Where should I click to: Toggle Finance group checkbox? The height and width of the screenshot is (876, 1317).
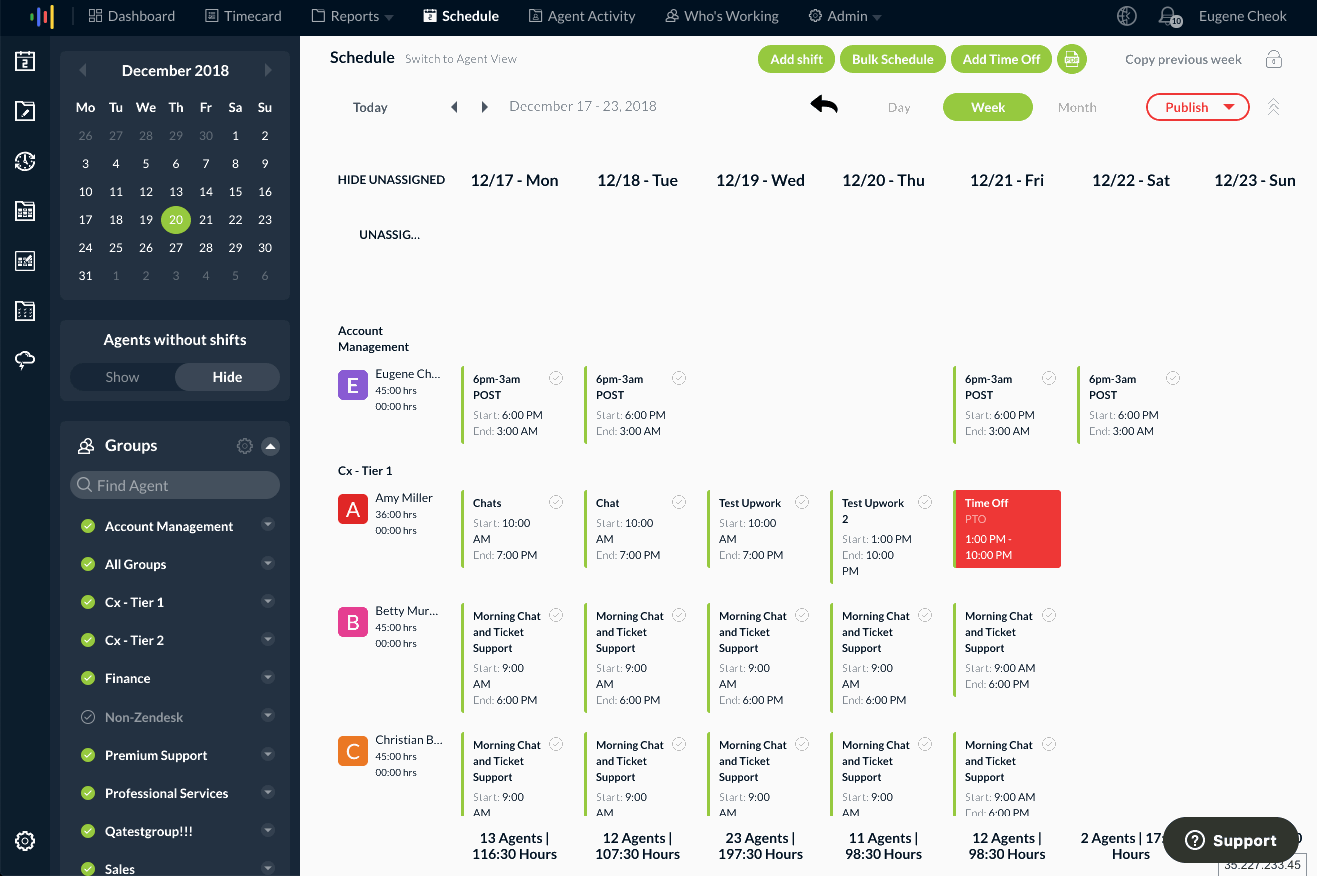click(x=88, y=678)
